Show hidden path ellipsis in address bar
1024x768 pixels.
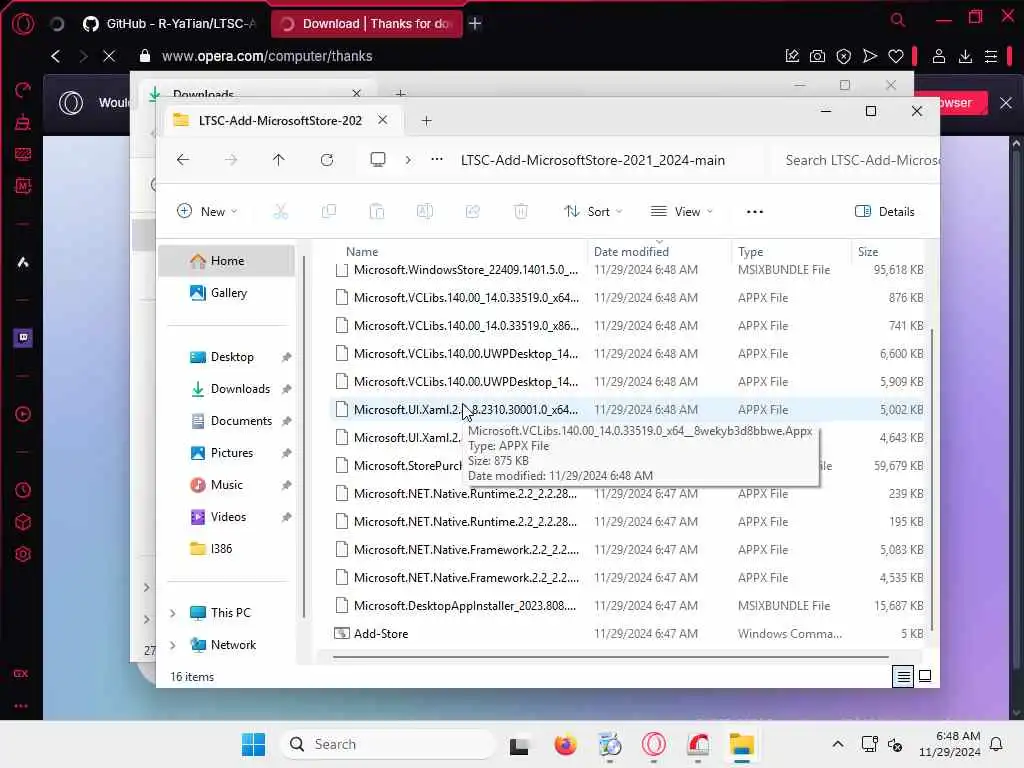click(x=437, y=159)
